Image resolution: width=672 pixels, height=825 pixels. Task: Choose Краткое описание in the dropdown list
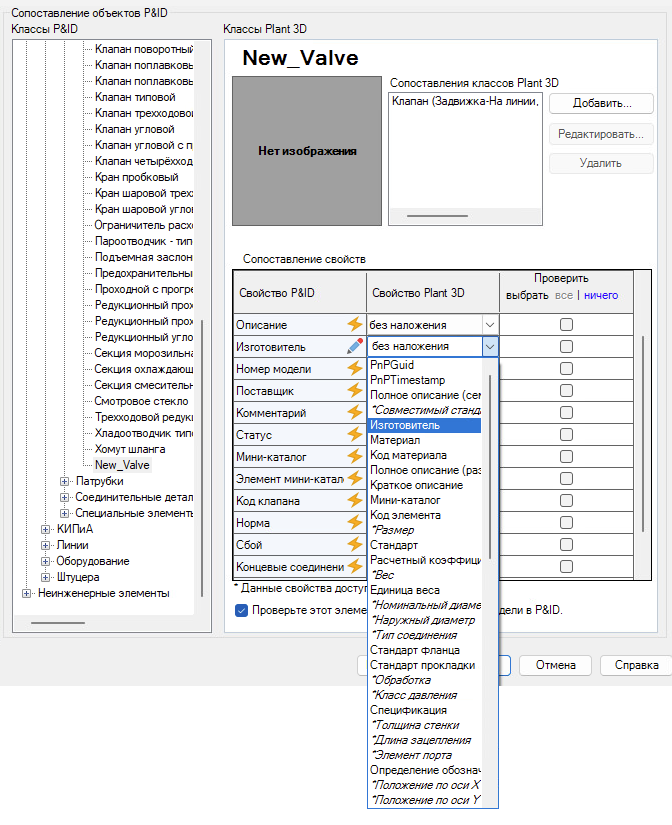point(424,485)
